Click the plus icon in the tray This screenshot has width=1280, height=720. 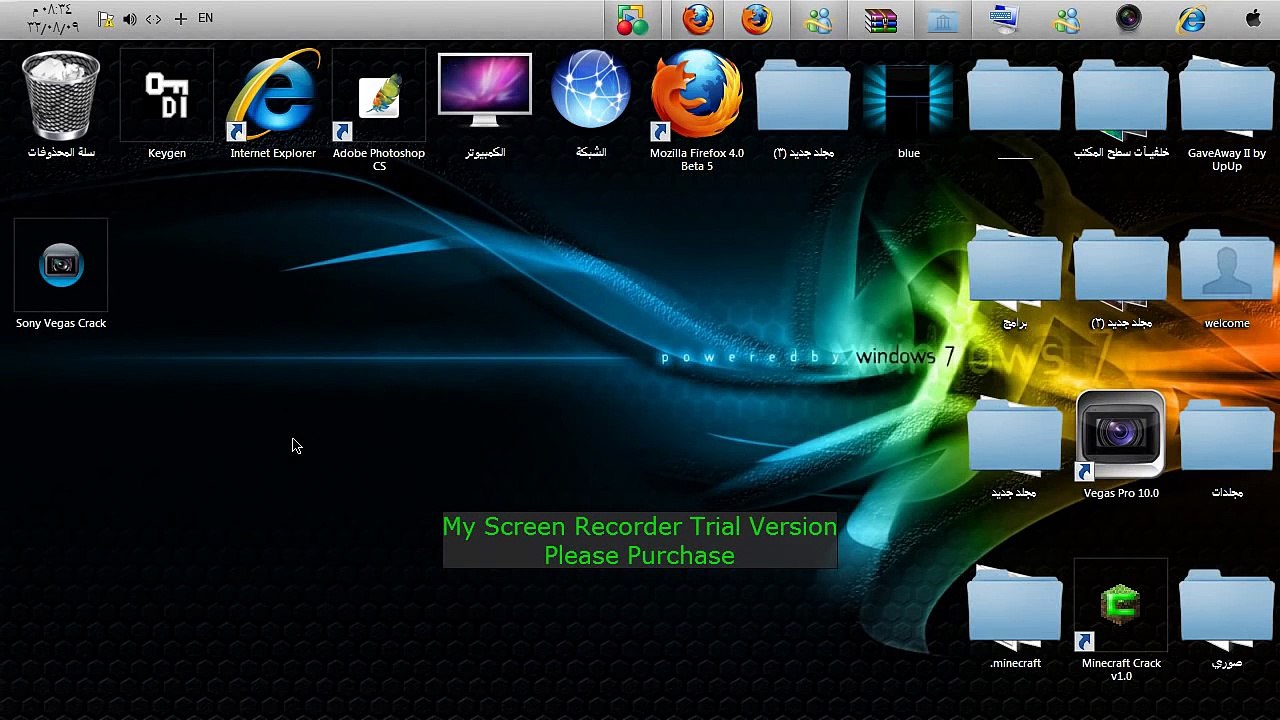pyautogui.click(x=180, y=19)
